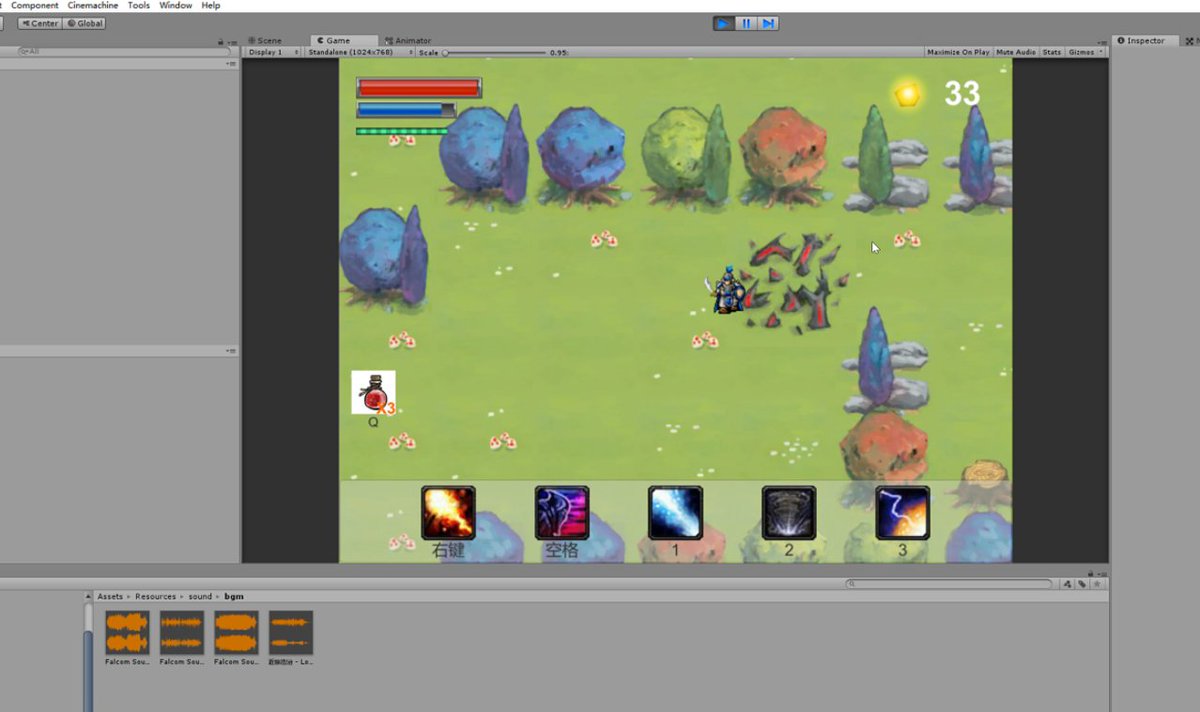Viewport: 1200px width, 712px height.
Task: Use the Q health potion item
Action: 372,390
